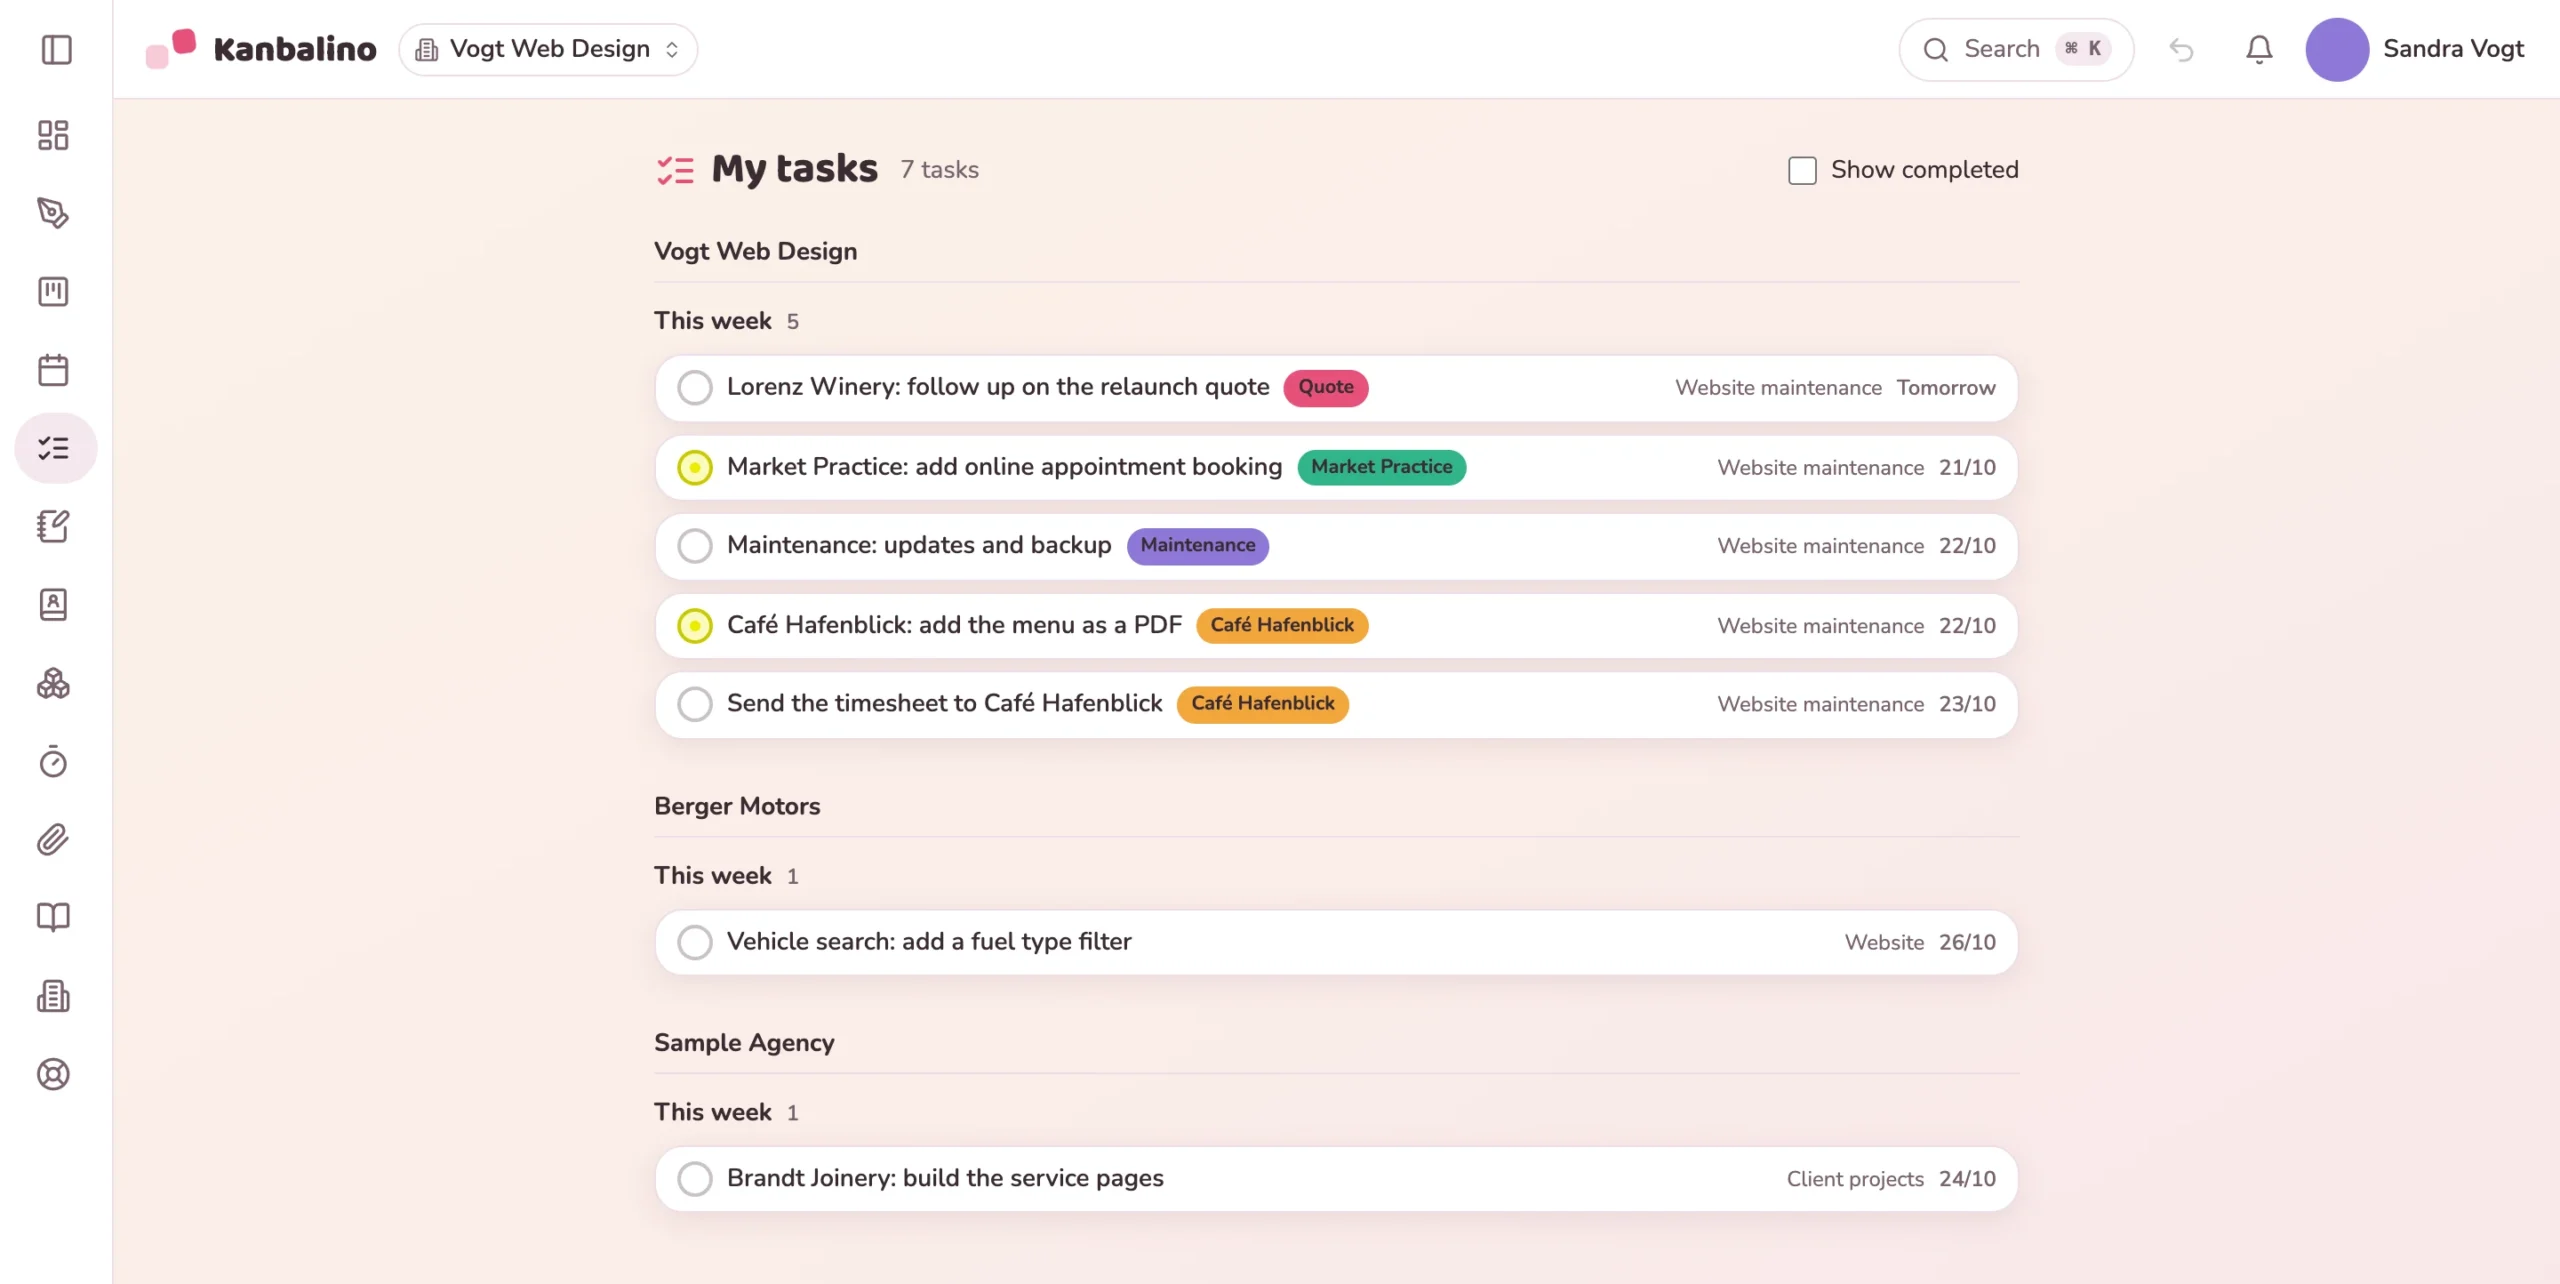Click the undo arrow icon
Screen dimensions: 2560x1284
click(2181, 49)
